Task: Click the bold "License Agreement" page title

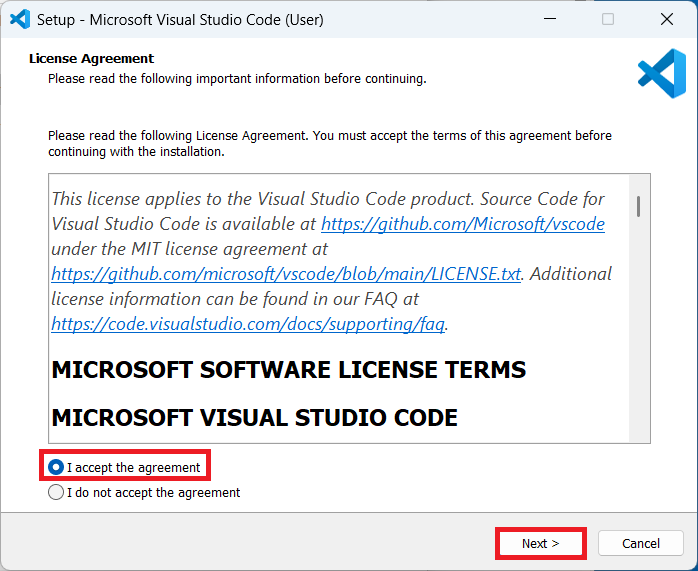Action: (91, 59)
